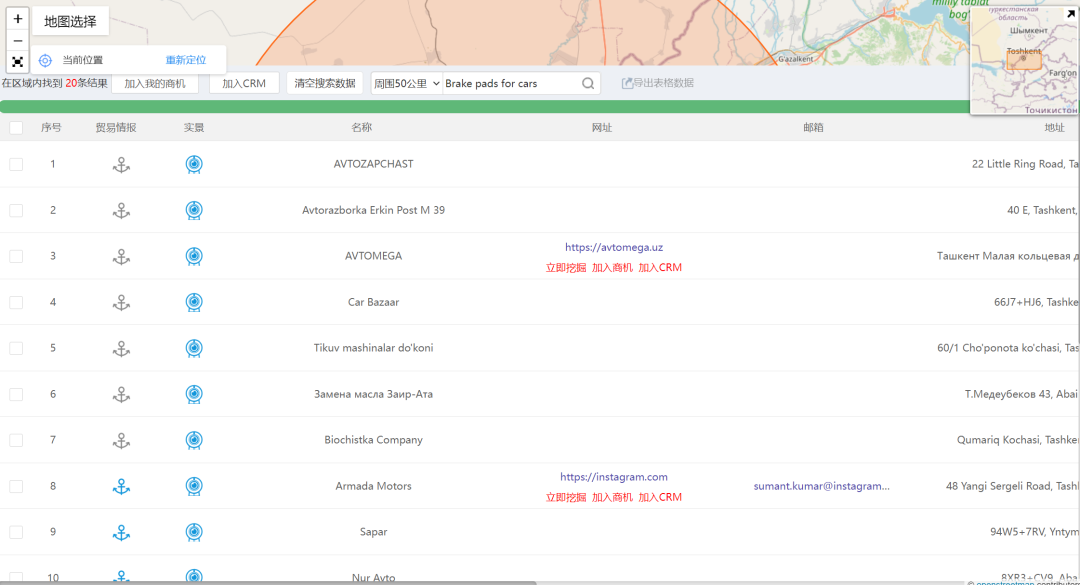Click 加入CRM under AVTOMEGA website
Viewport: 1080px width, 585px height.
click(x=660, y=267)
